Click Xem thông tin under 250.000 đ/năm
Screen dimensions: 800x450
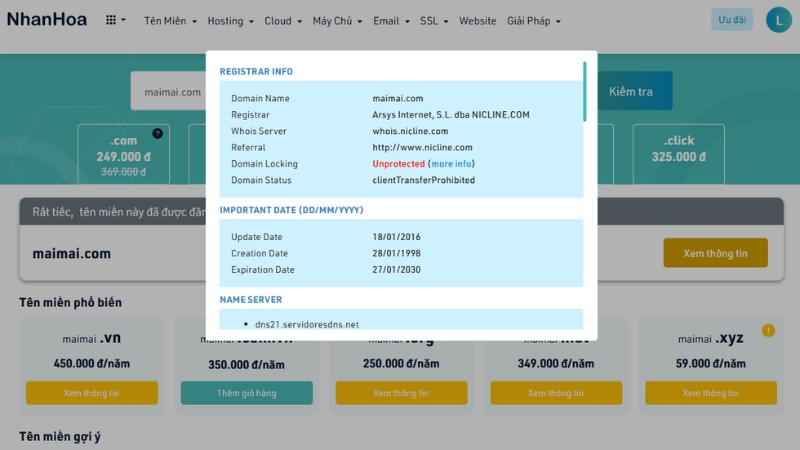[x=402, y=393]
